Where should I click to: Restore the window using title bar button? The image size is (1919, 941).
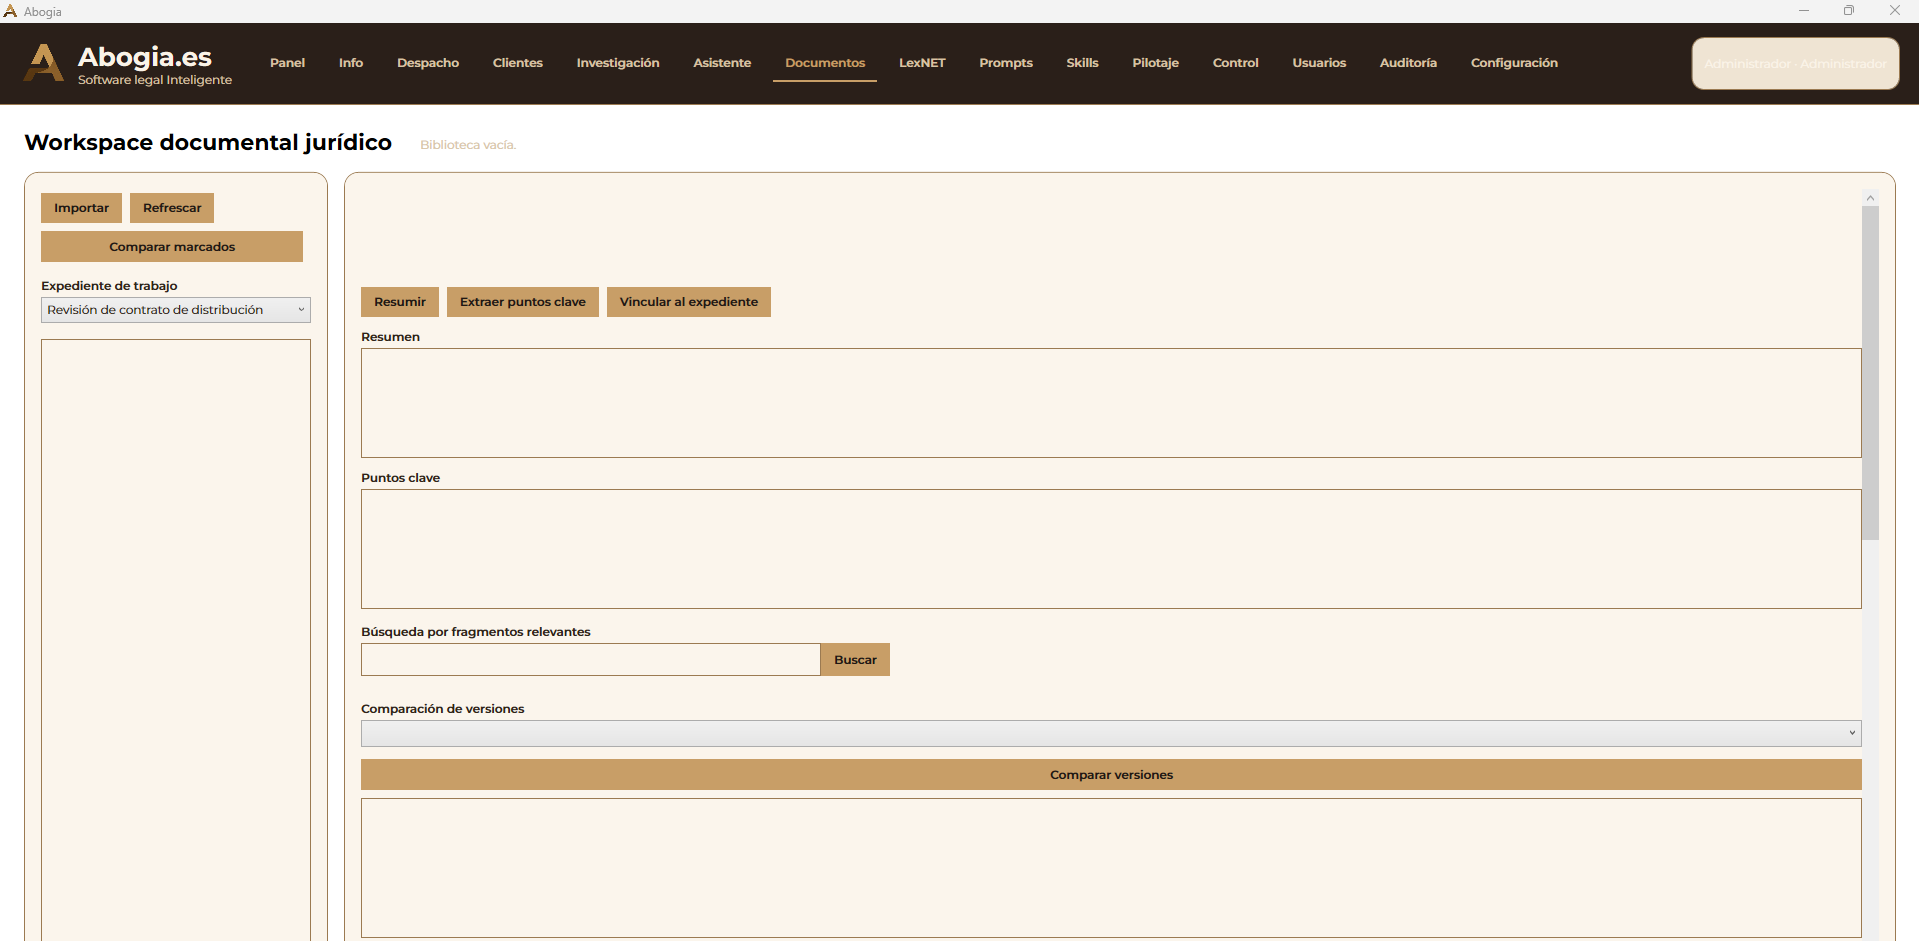tap(1849, 11)
